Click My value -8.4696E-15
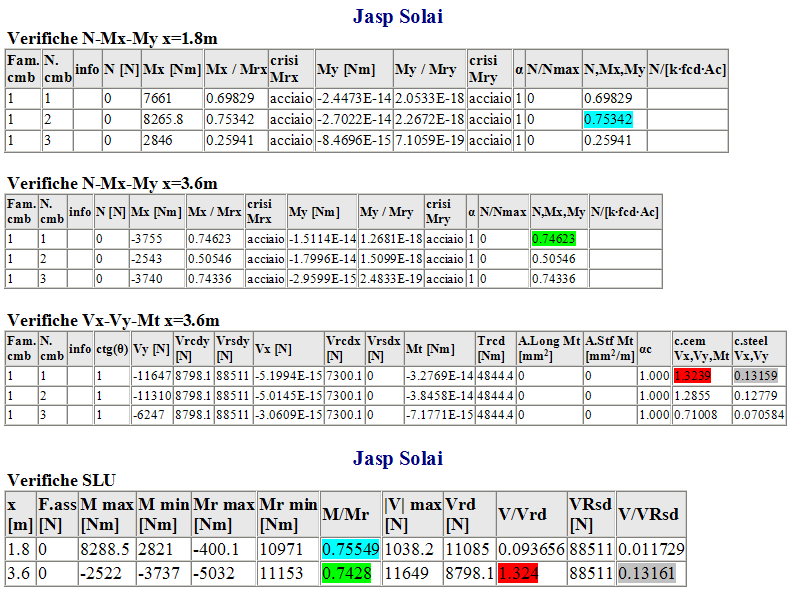 click(354, 140)
